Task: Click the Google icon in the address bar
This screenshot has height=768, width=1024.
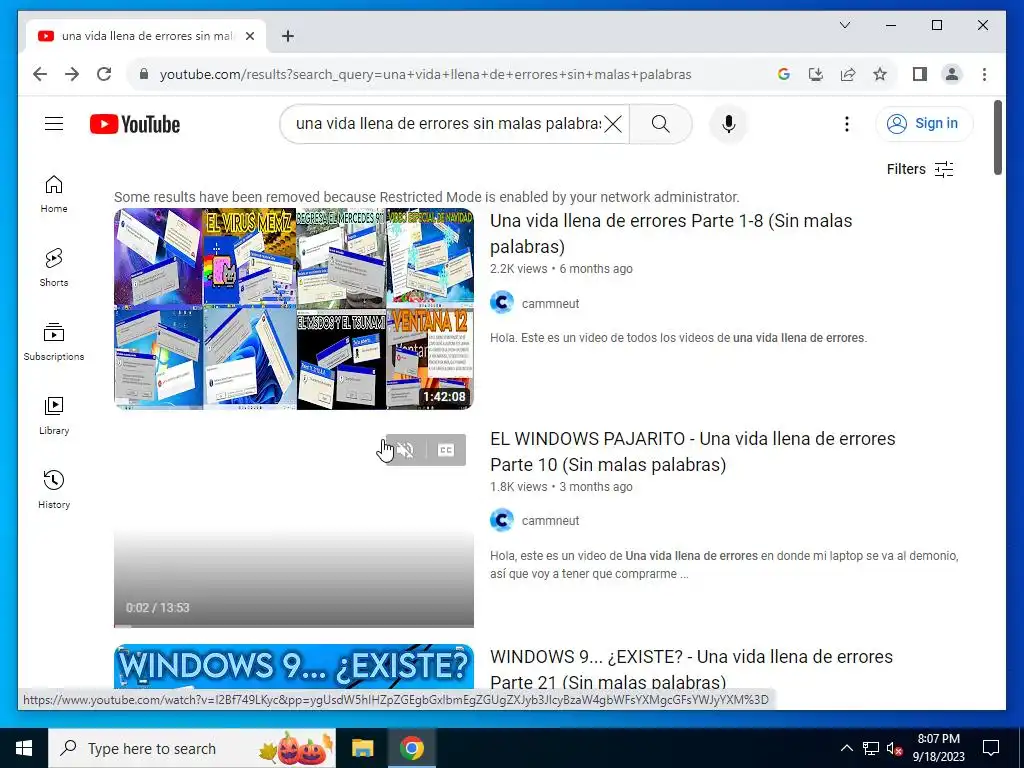Action: point(784,74)
